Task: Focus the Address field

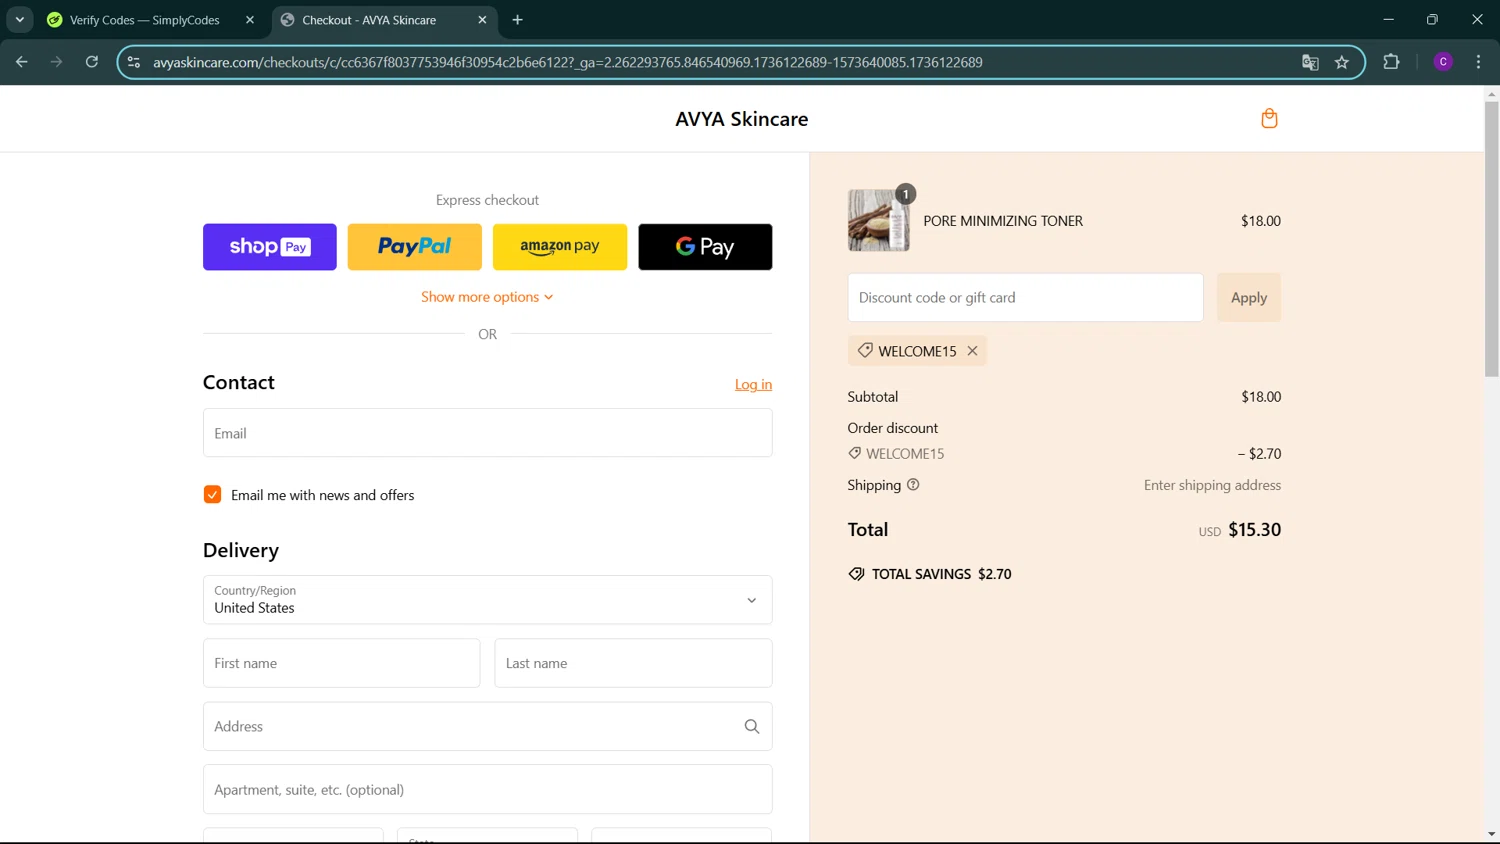Action: click(487, 727)
